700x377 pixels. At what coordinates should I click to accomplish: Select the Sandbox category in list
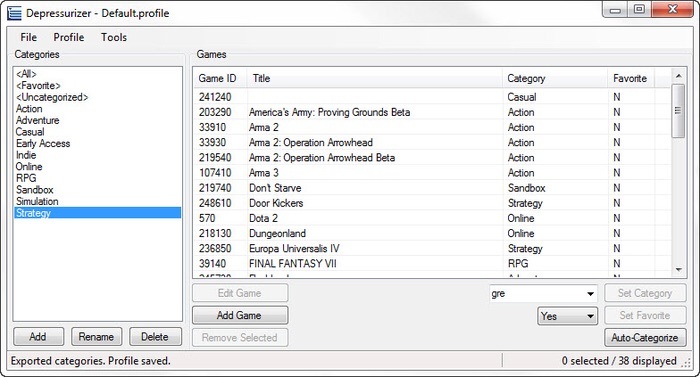pos(97,190)
